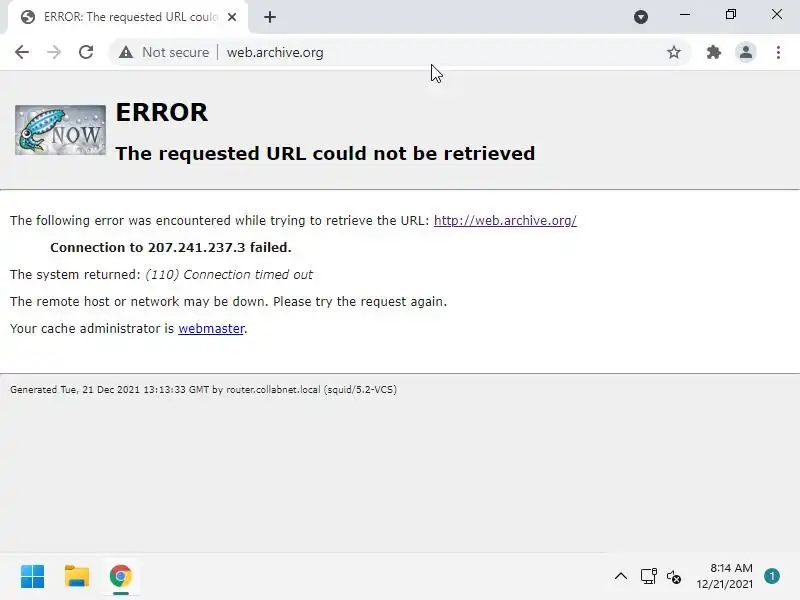Click the Squid NOW logo image
The height and width of the screenshot is (600, 800).
point(60,130)
